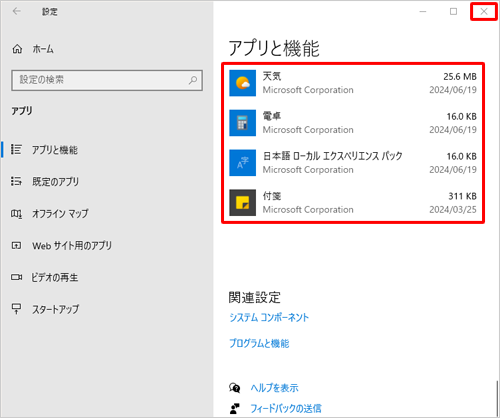
Task: Open スタートアップ settings page
Action: 56,309
